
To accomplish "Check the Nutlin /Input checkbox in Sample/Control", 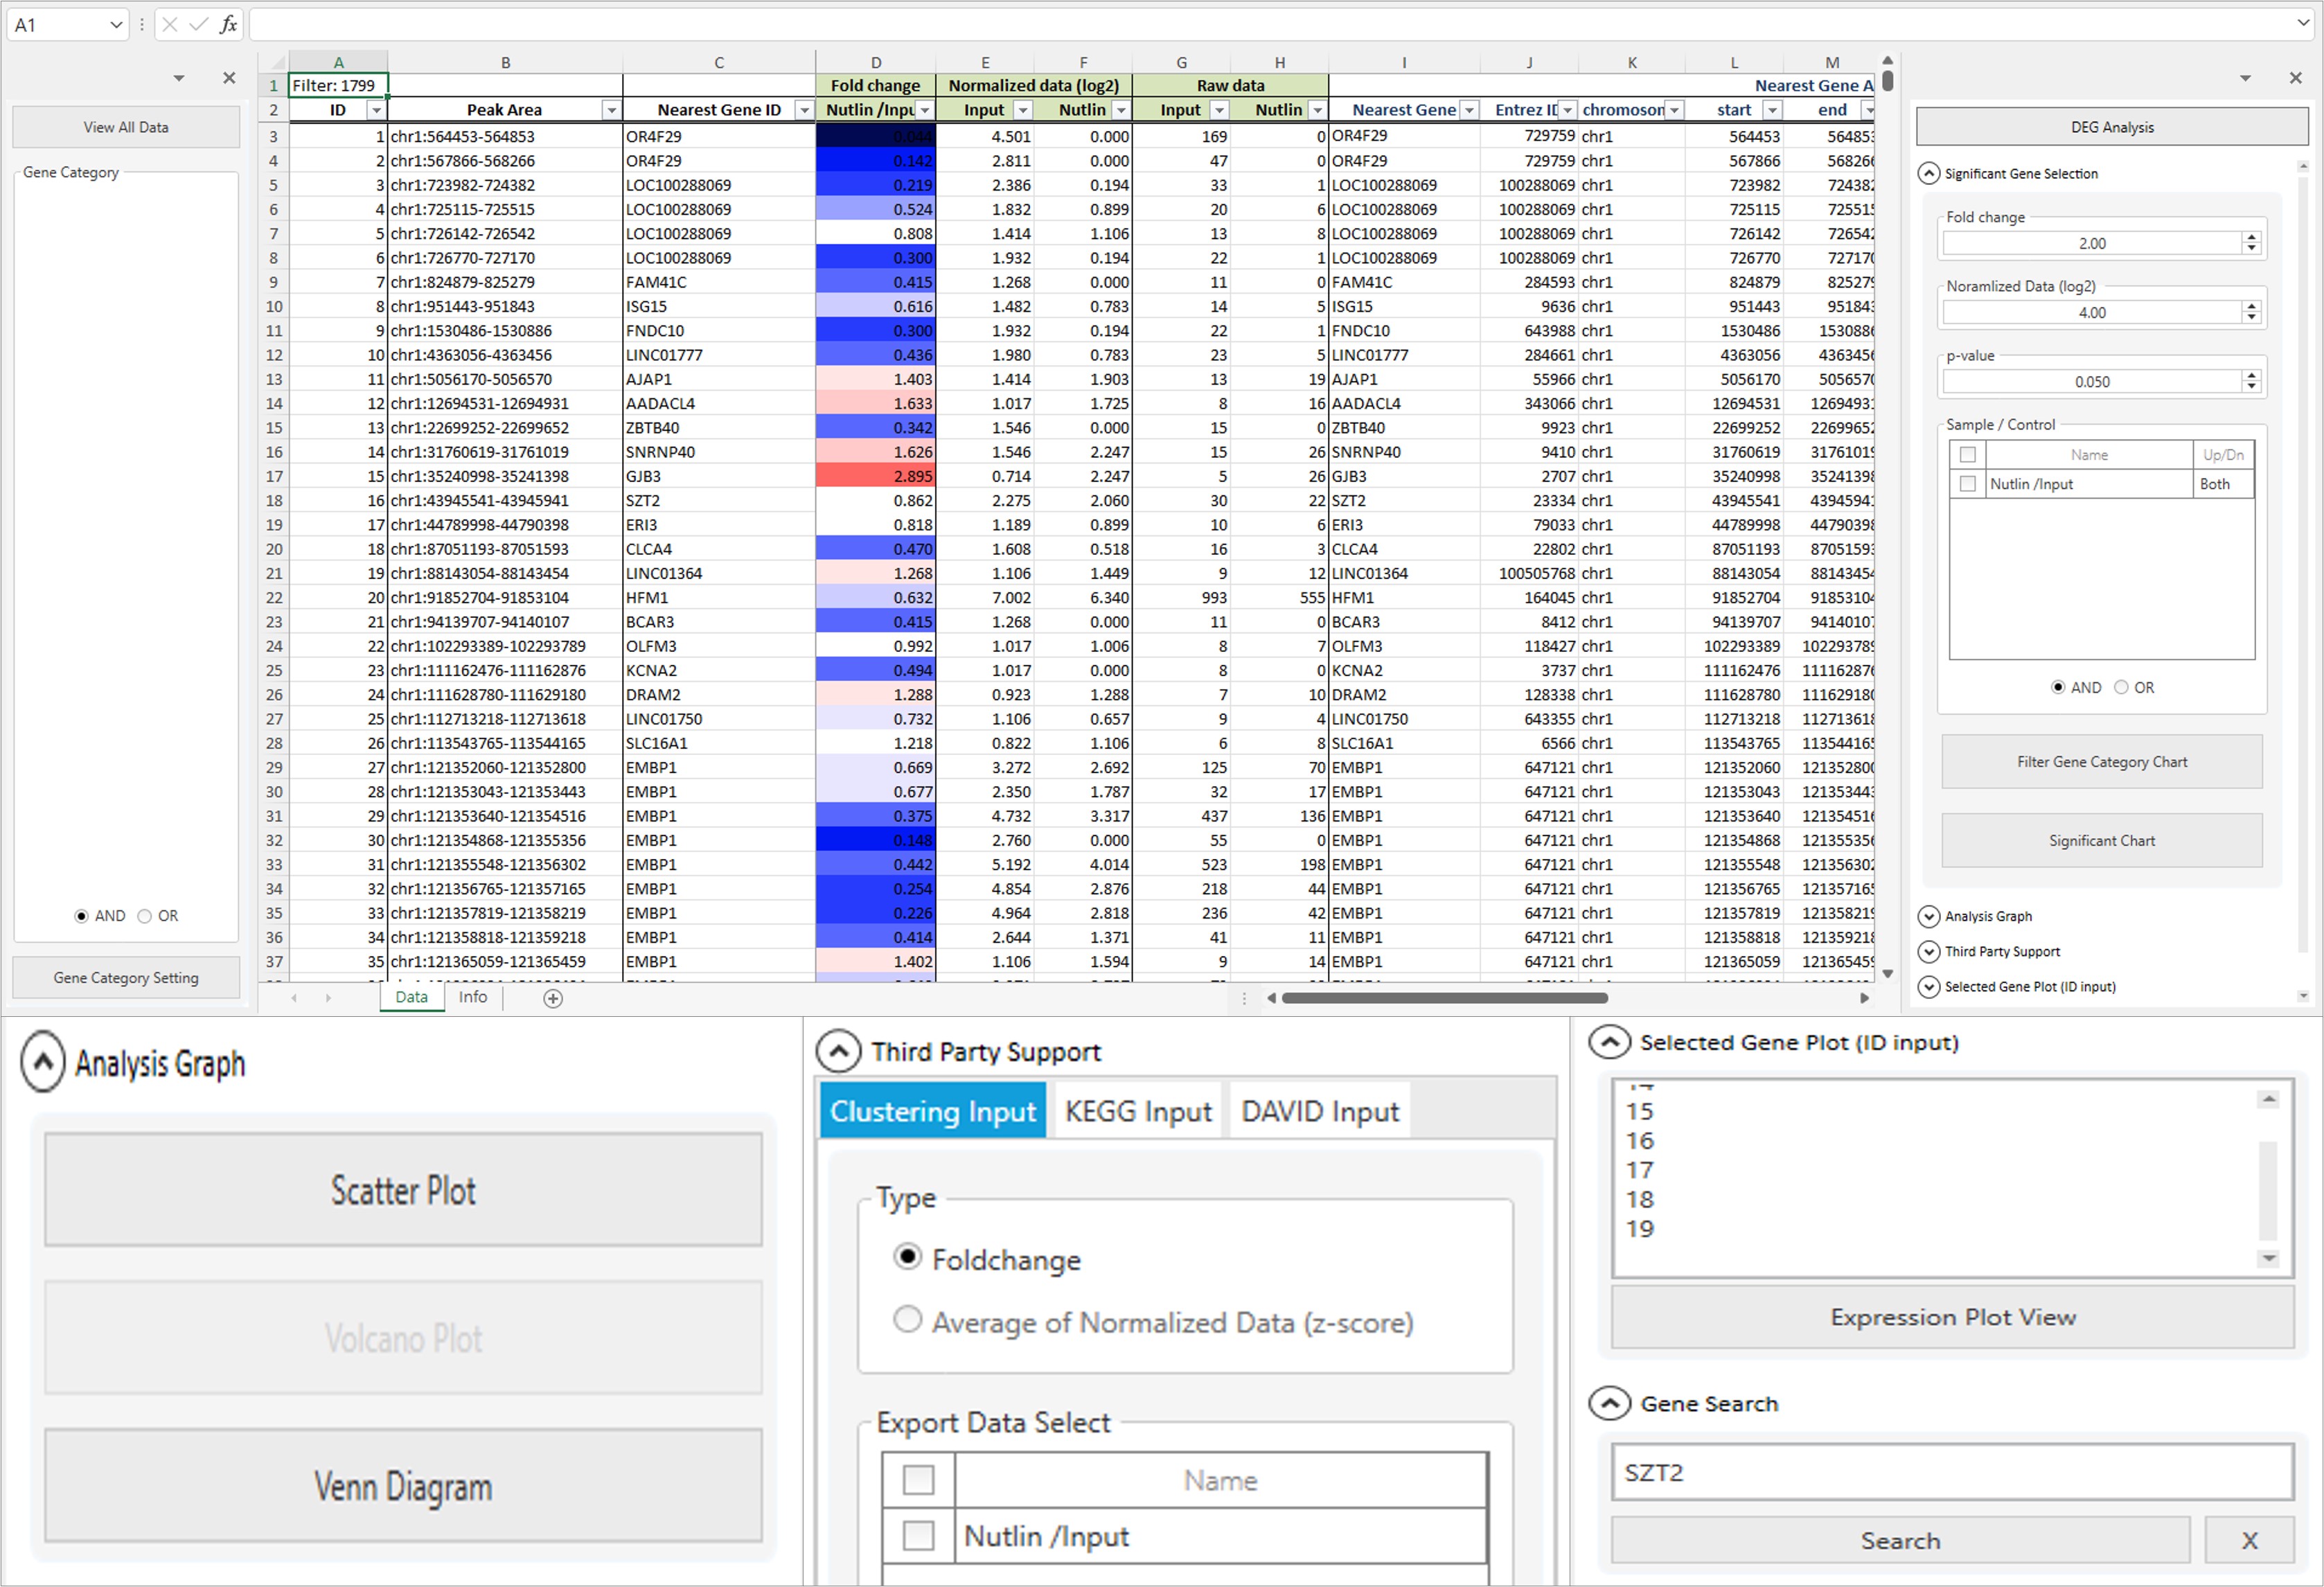I will pyautogui.click(x=1968, y=484).
